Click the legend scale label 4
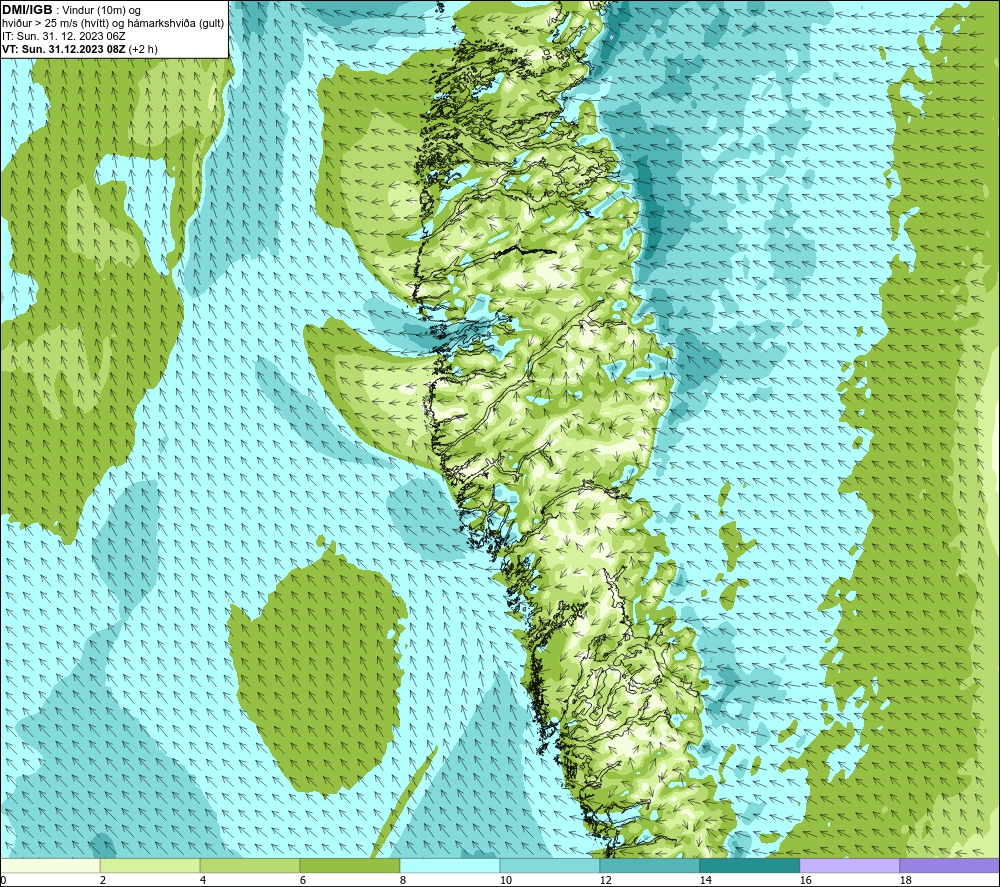The width and height of the screenshot is (1000, 887). 203,881
